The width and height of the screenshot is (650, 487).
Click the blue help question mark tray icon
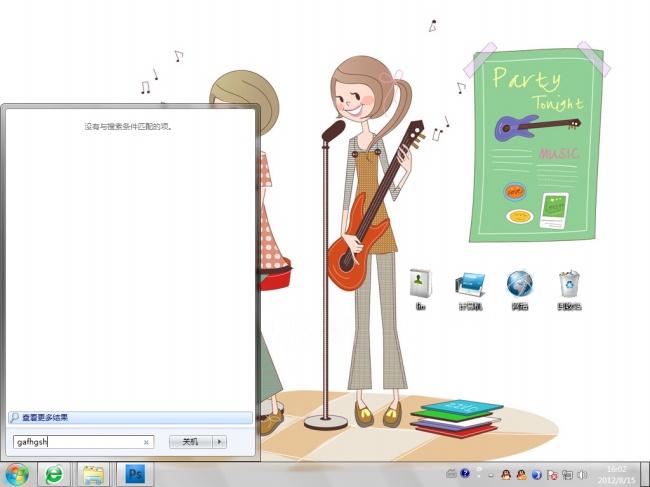click(x=465, y=473)
